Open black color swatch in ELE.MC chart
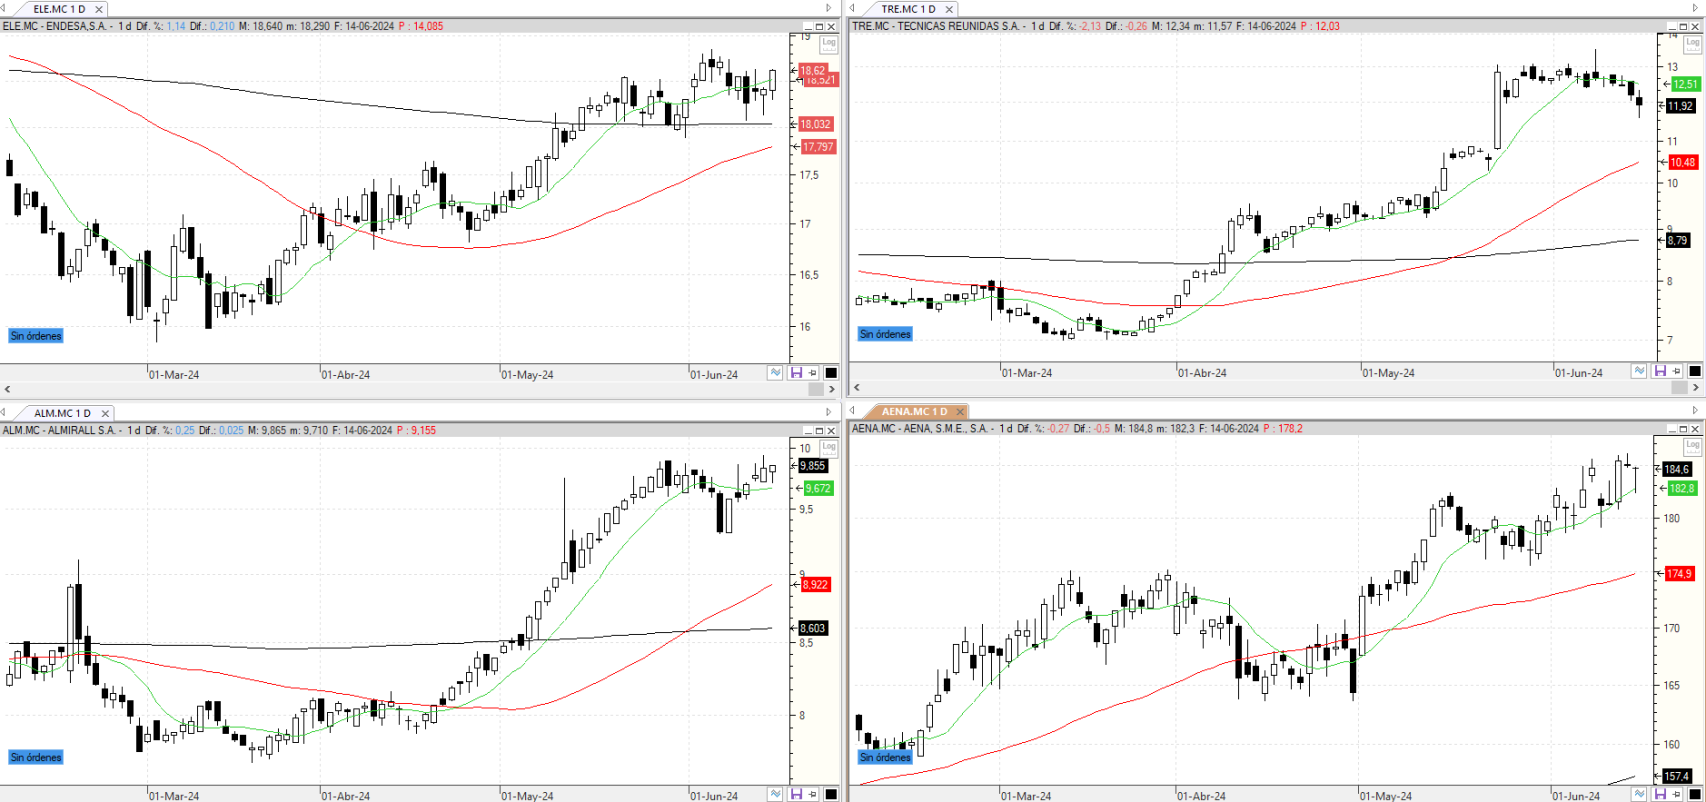This screenshot has height=802, width=1706. [x=831, y=373]
